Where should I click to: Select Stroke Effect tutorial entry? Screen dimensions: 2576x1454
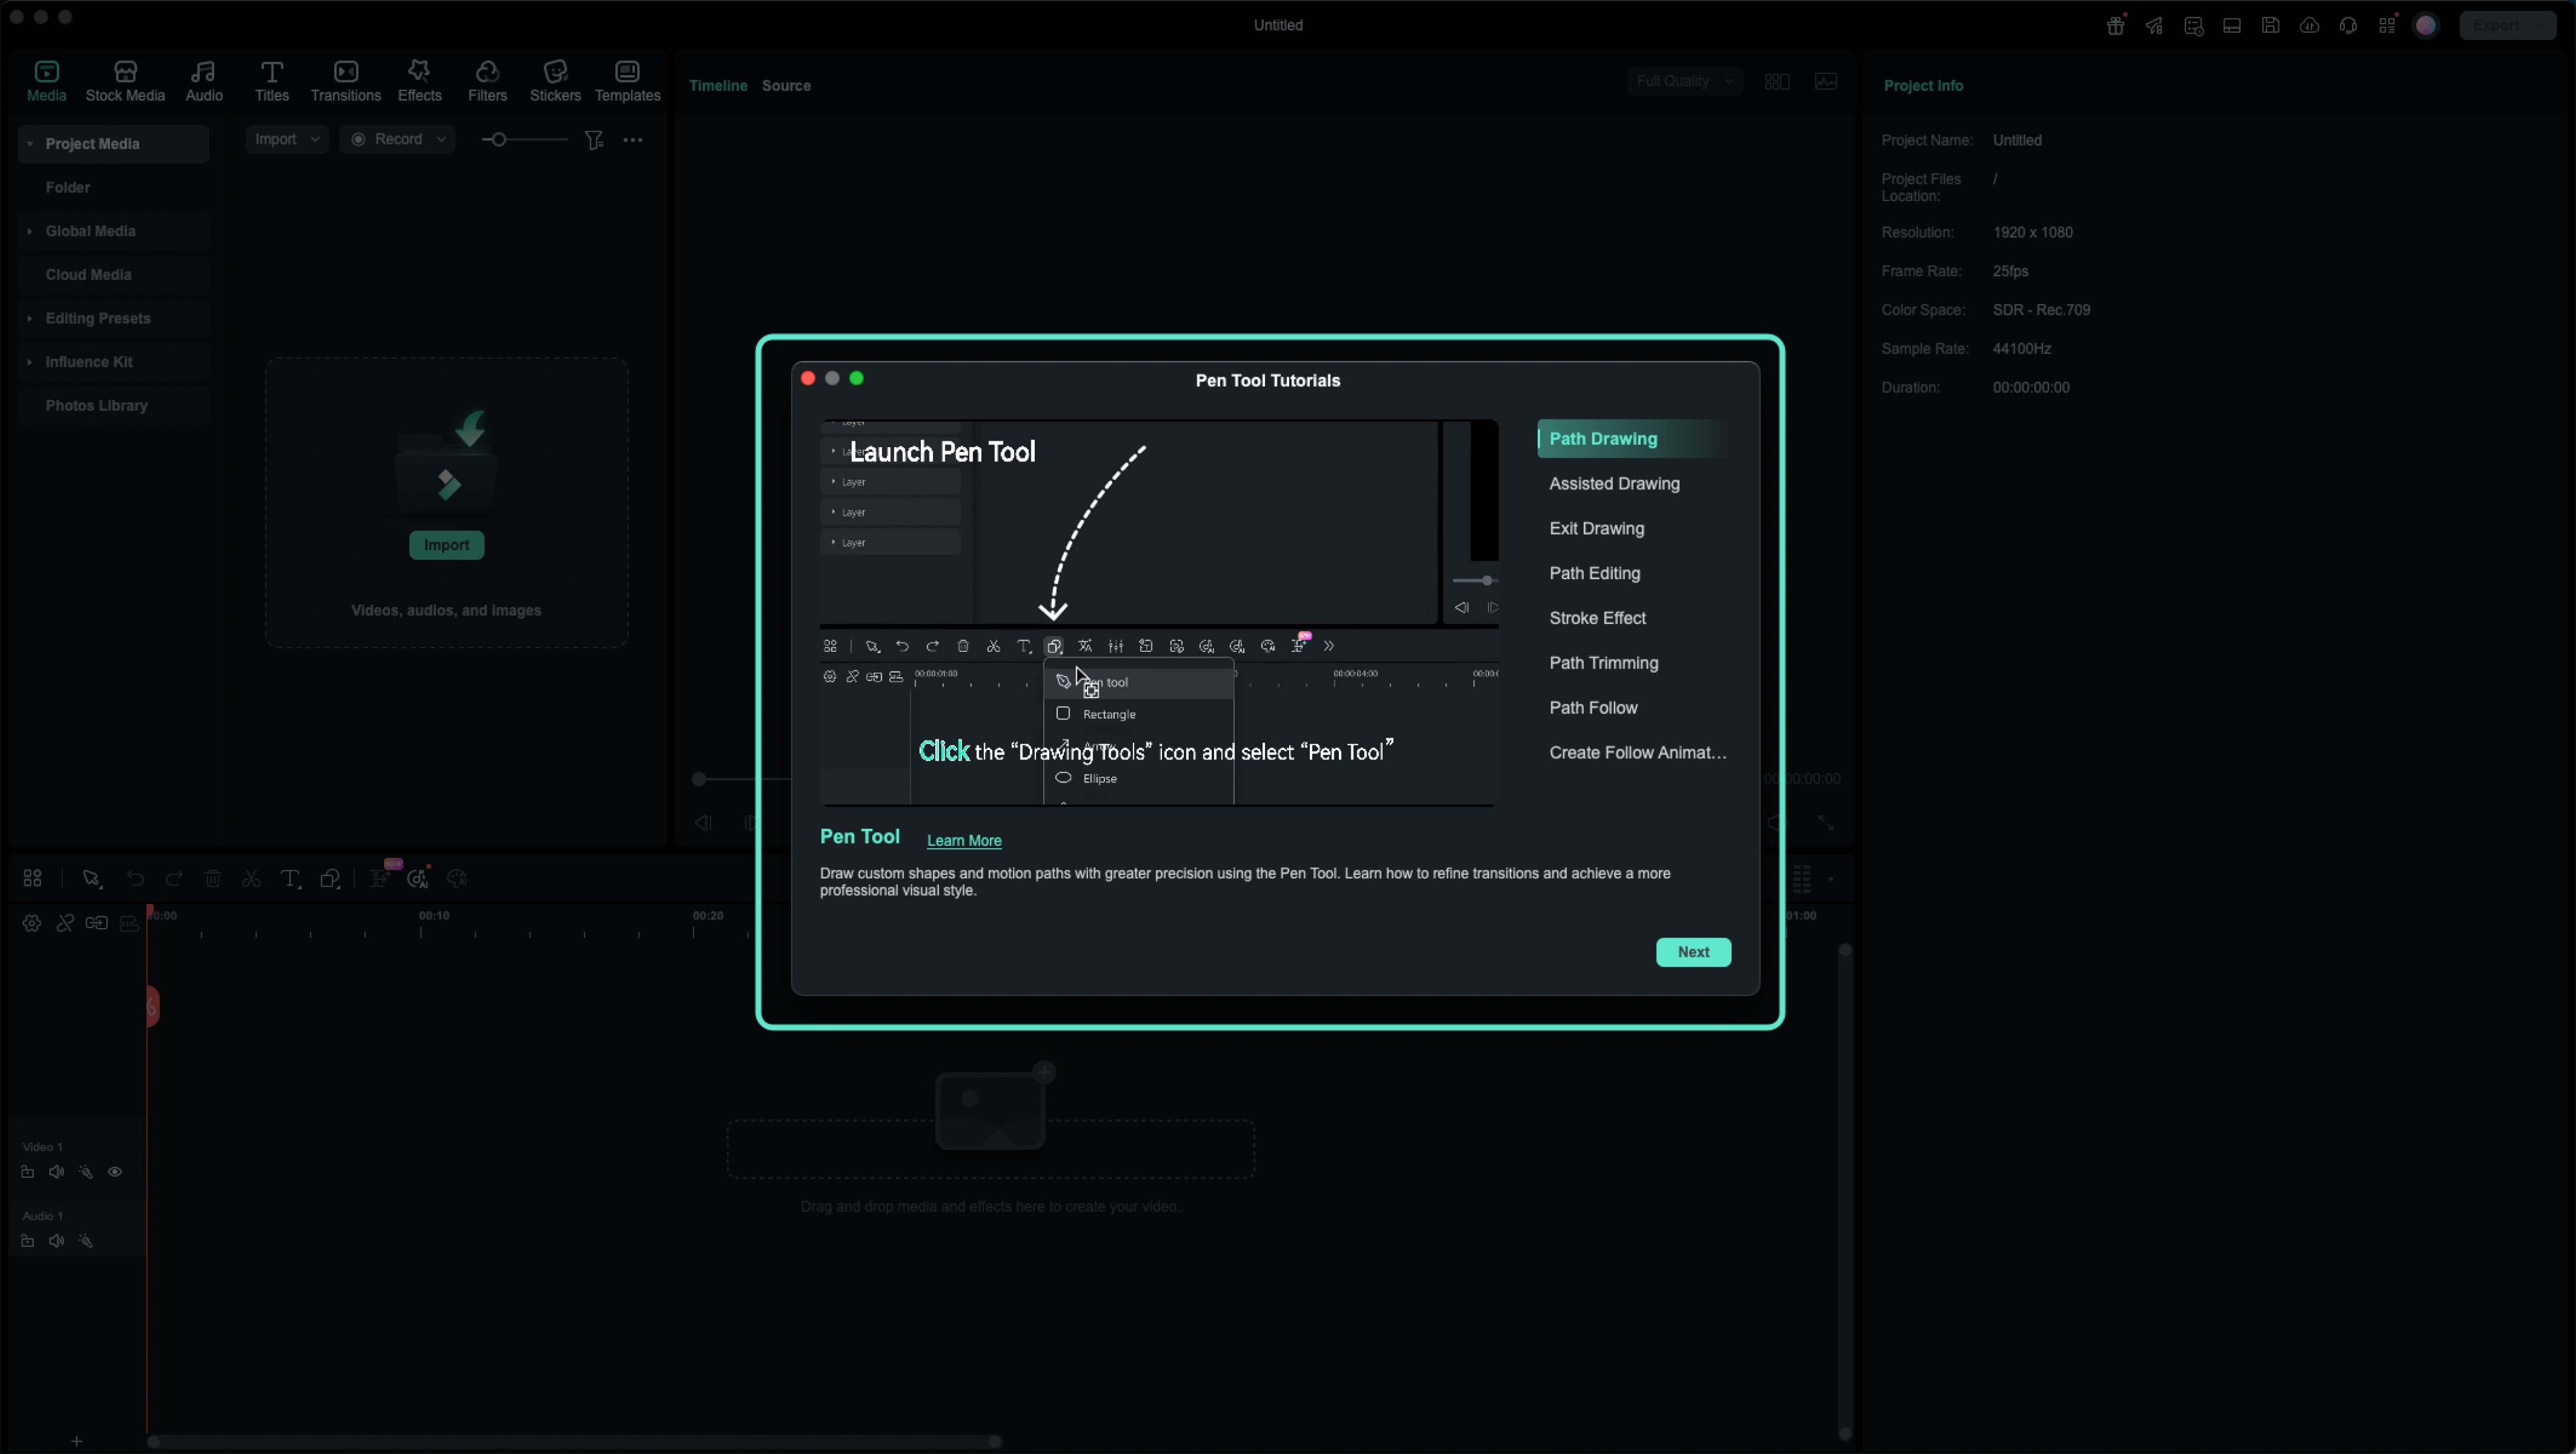coord(1597,618)
